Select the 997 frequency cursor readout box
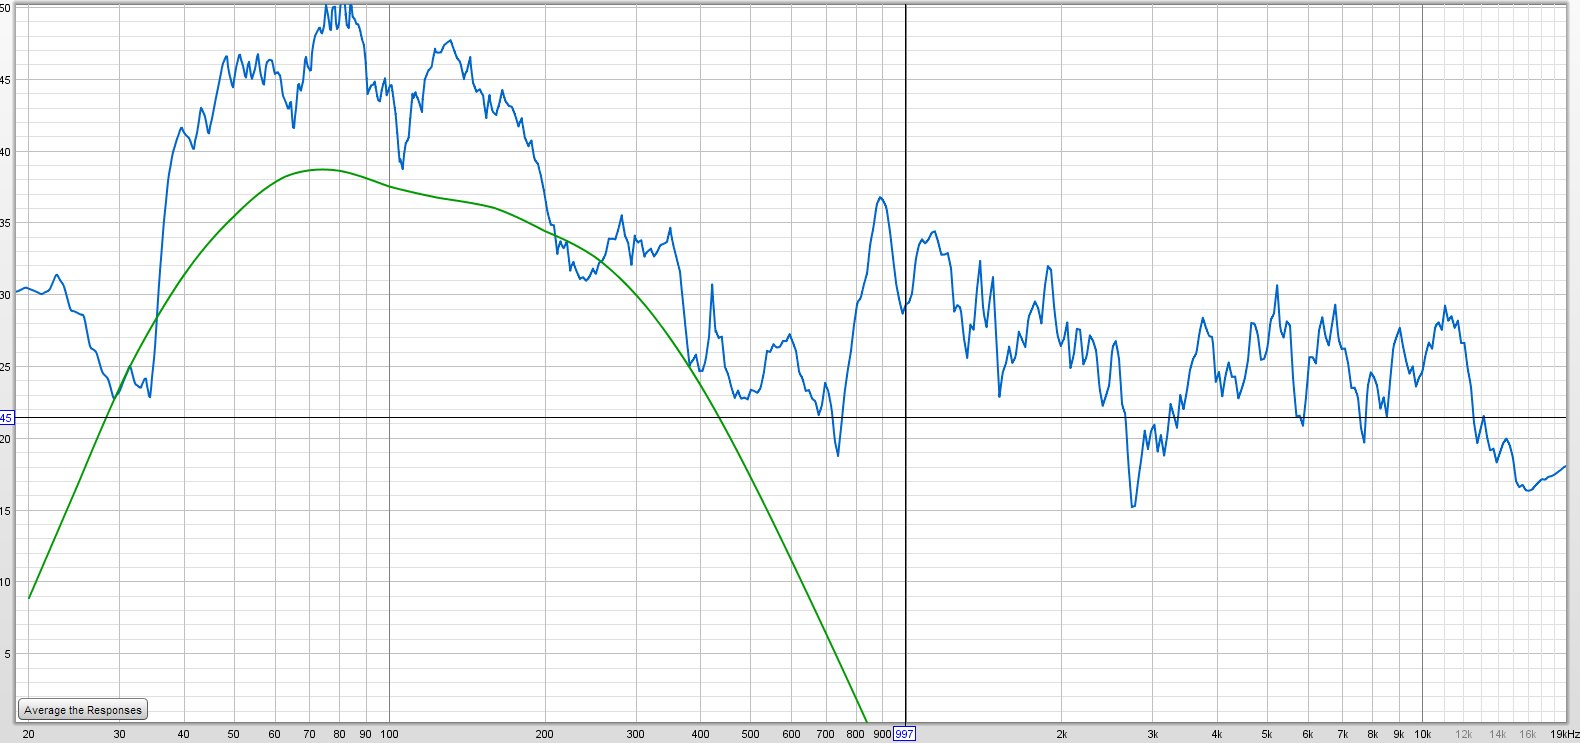 (904, 734)
